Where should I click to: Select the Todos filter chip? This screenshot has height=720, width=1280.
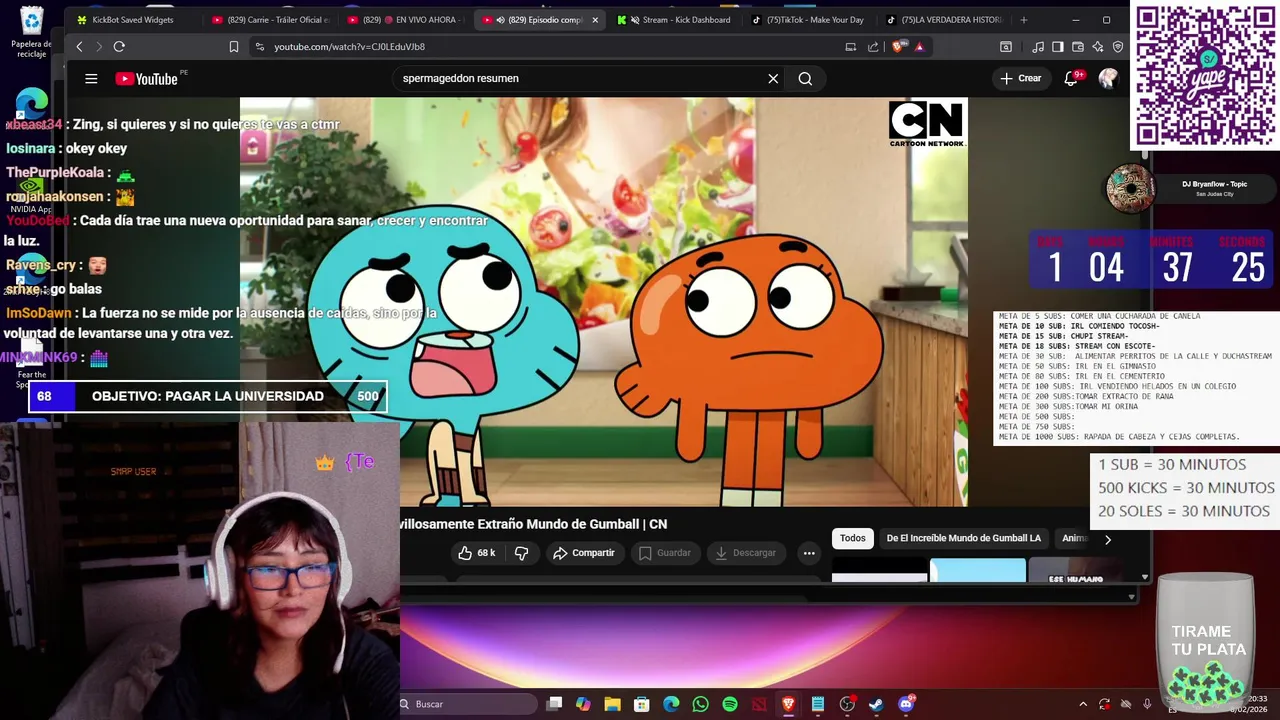pyautogui.click(x=853, y=538)
